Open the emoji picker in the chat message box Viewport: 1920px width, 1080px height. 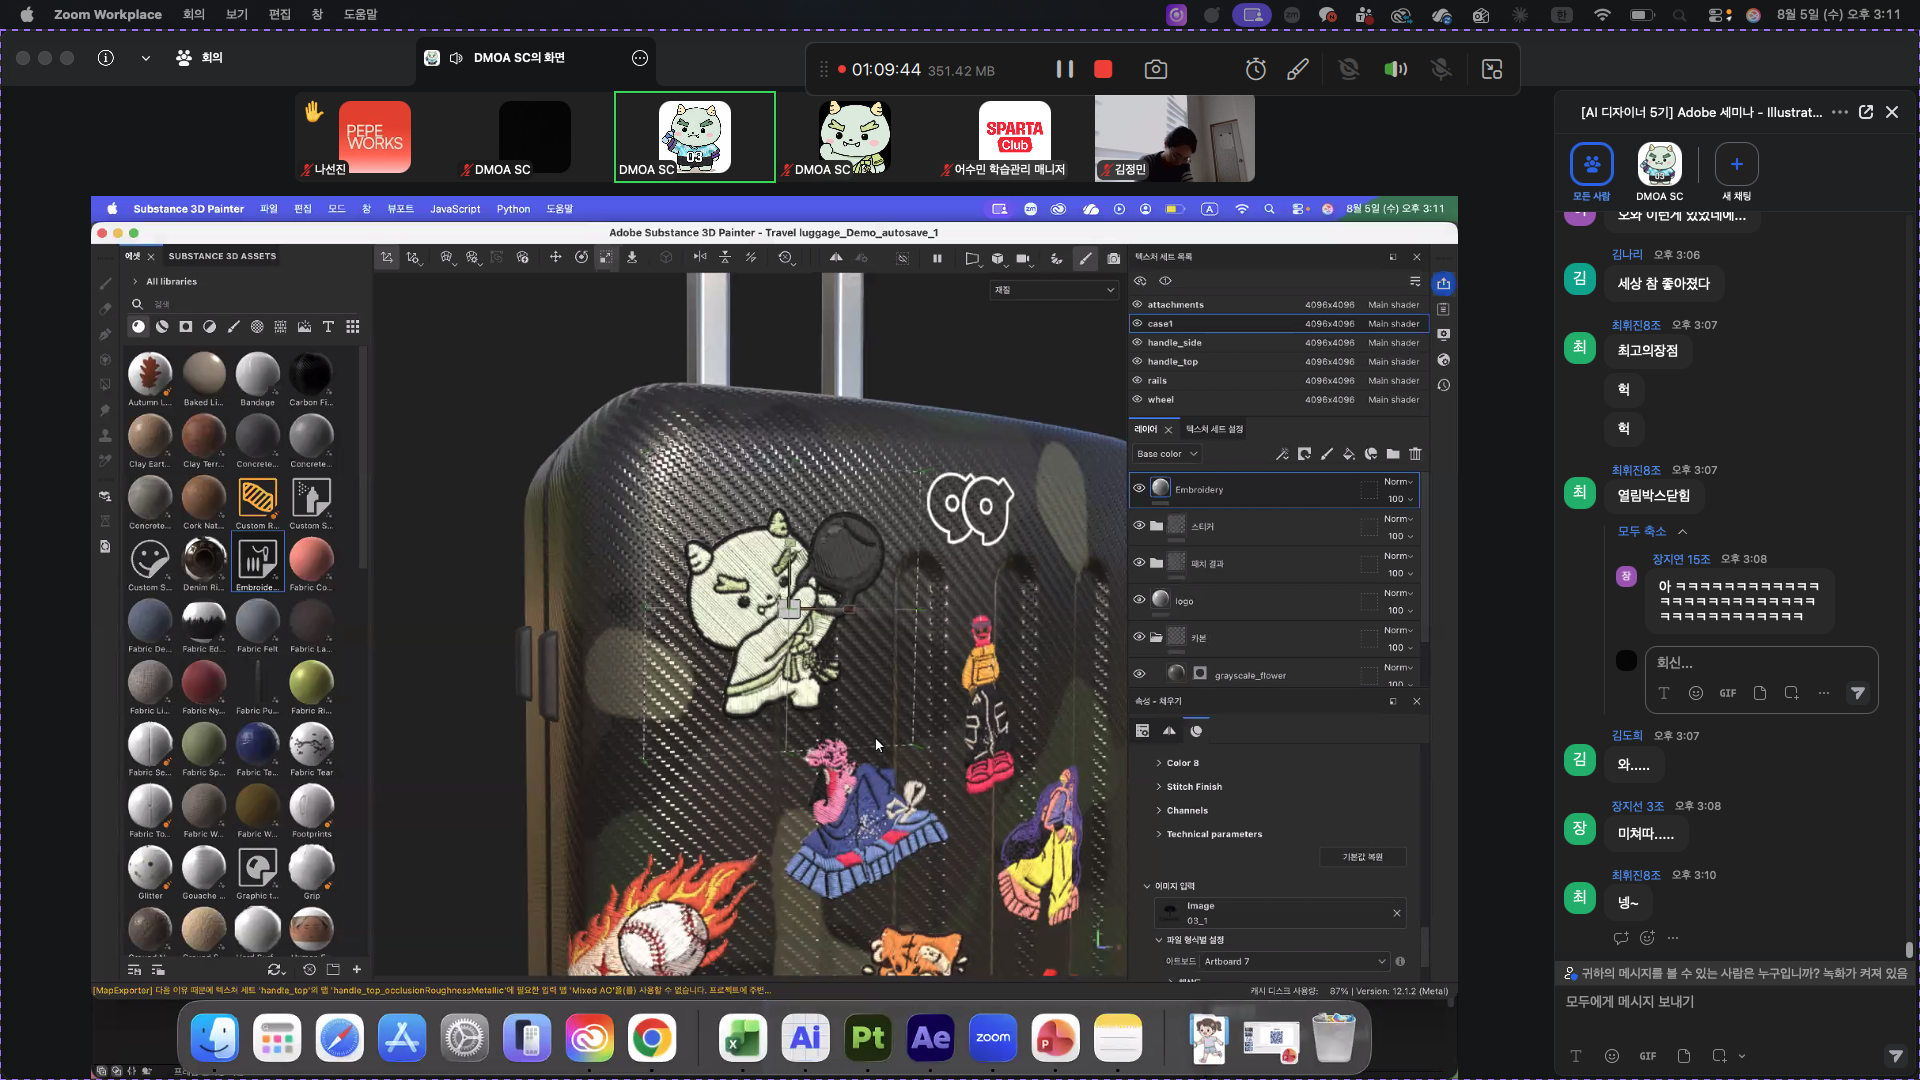(1612, 1056)
